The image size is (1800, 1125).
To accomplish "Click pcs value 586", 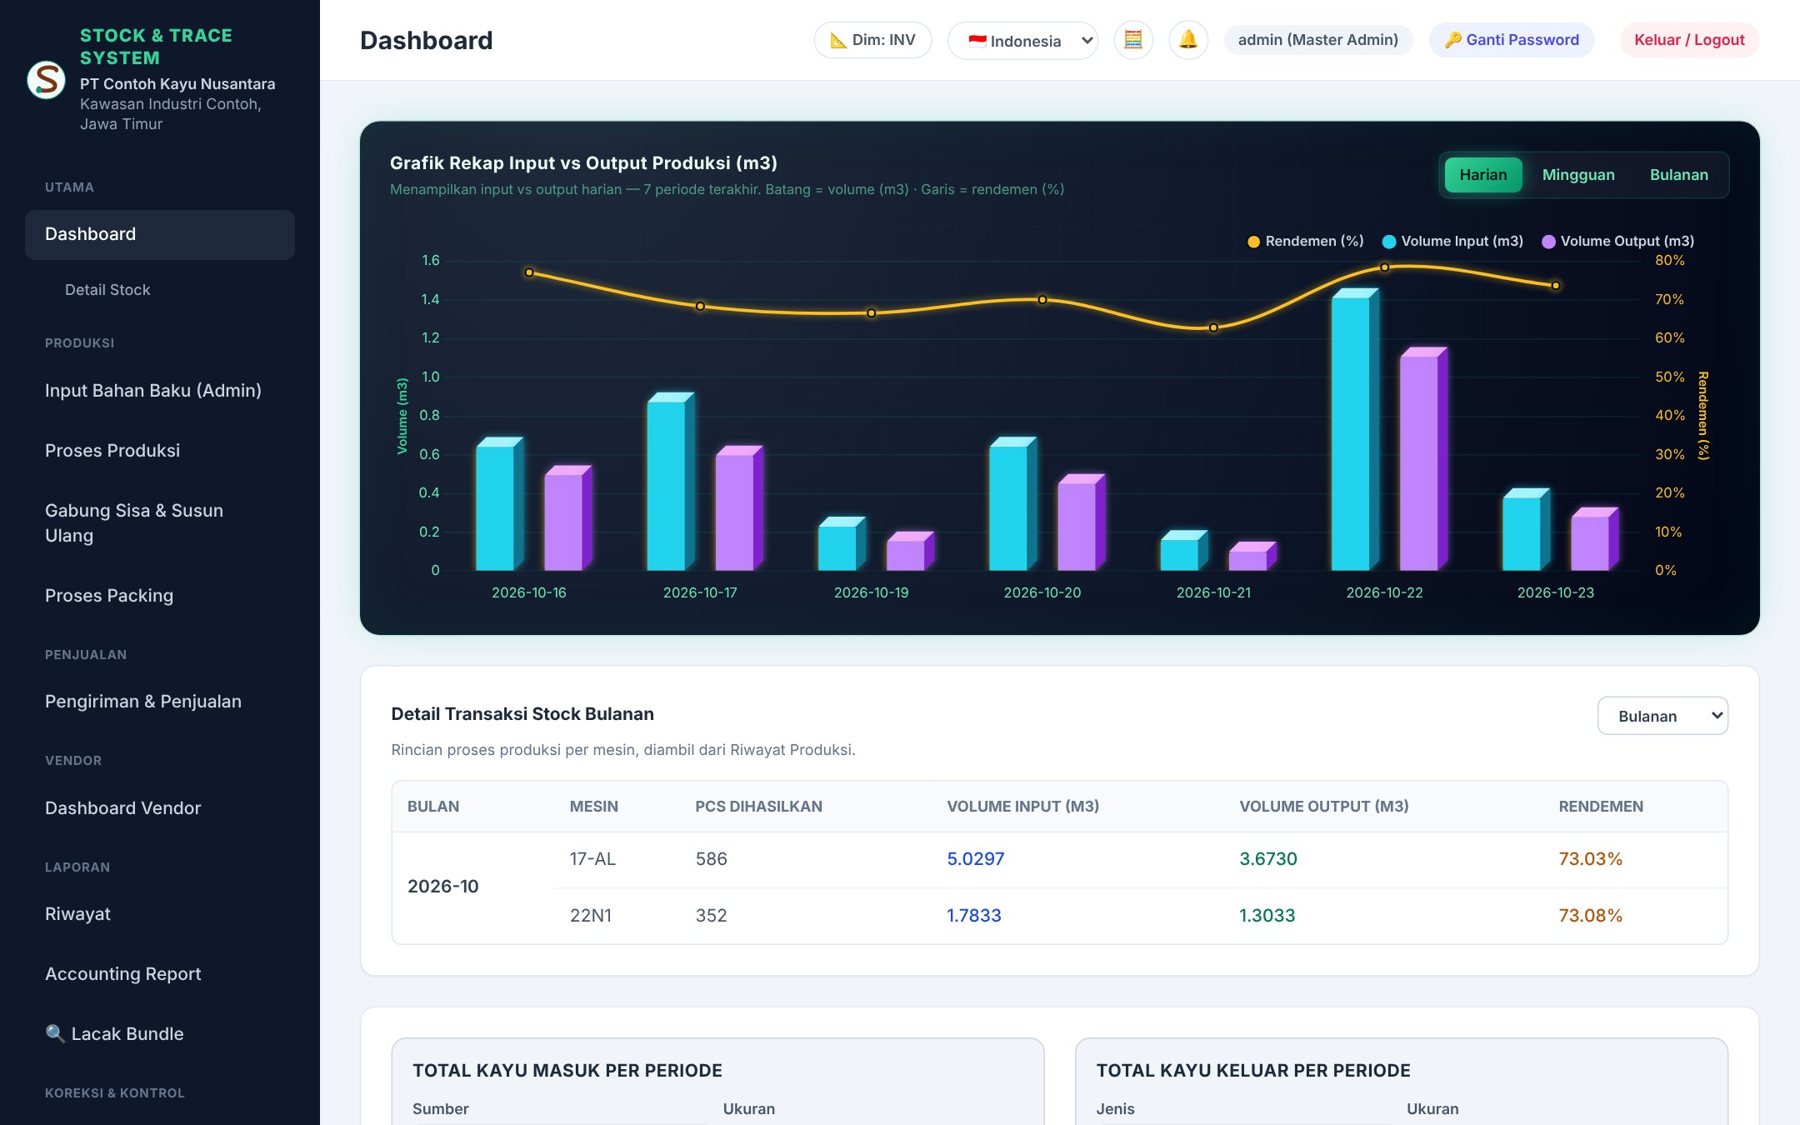I will (711, 859).
